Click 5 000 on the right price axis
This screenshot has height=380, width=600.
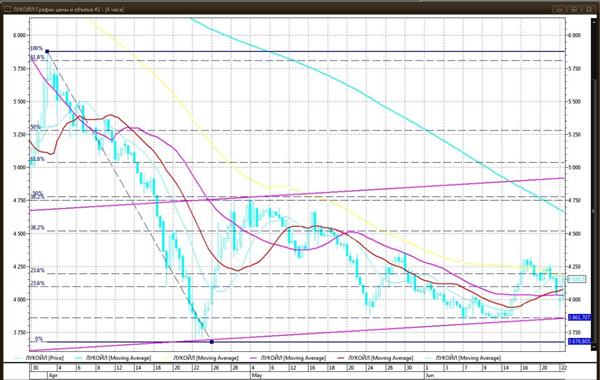click(x=574, y=167)
